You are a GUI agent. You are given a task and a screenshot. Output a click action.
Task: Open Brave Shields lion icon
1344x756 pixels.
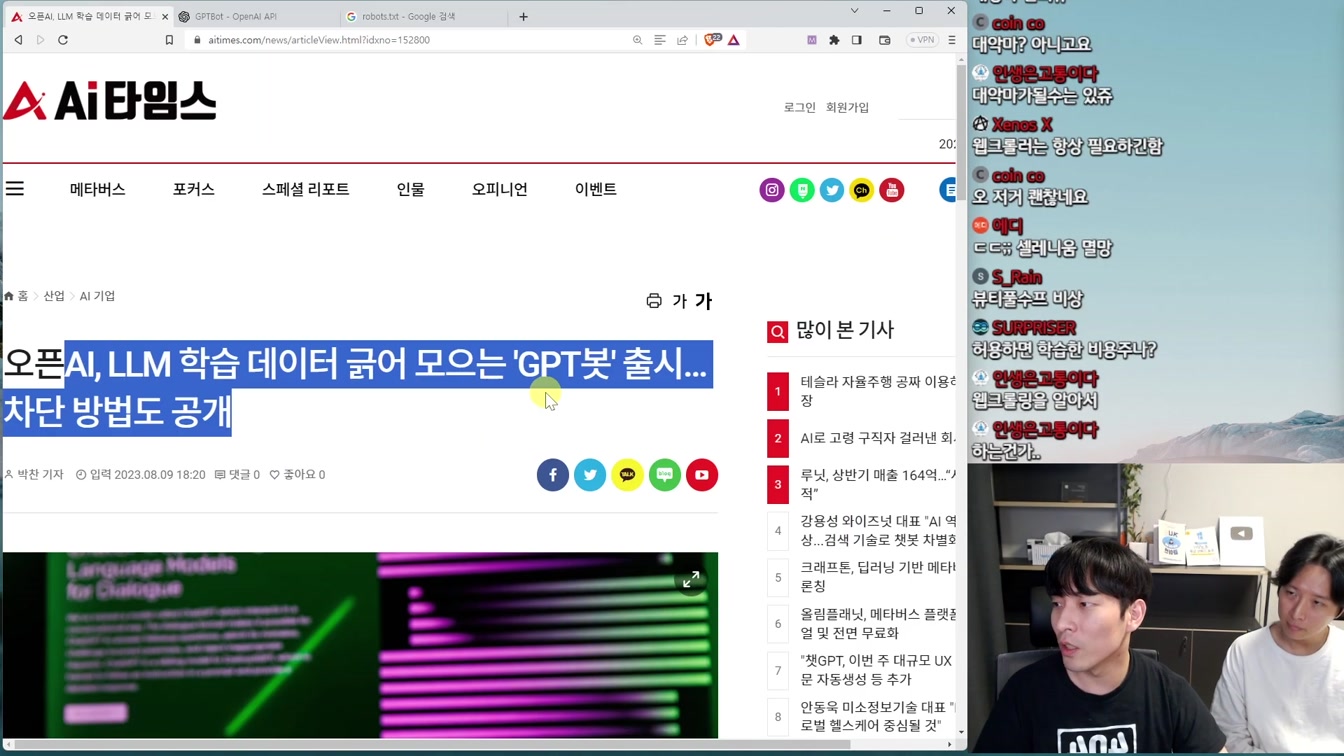coord(712,40)
